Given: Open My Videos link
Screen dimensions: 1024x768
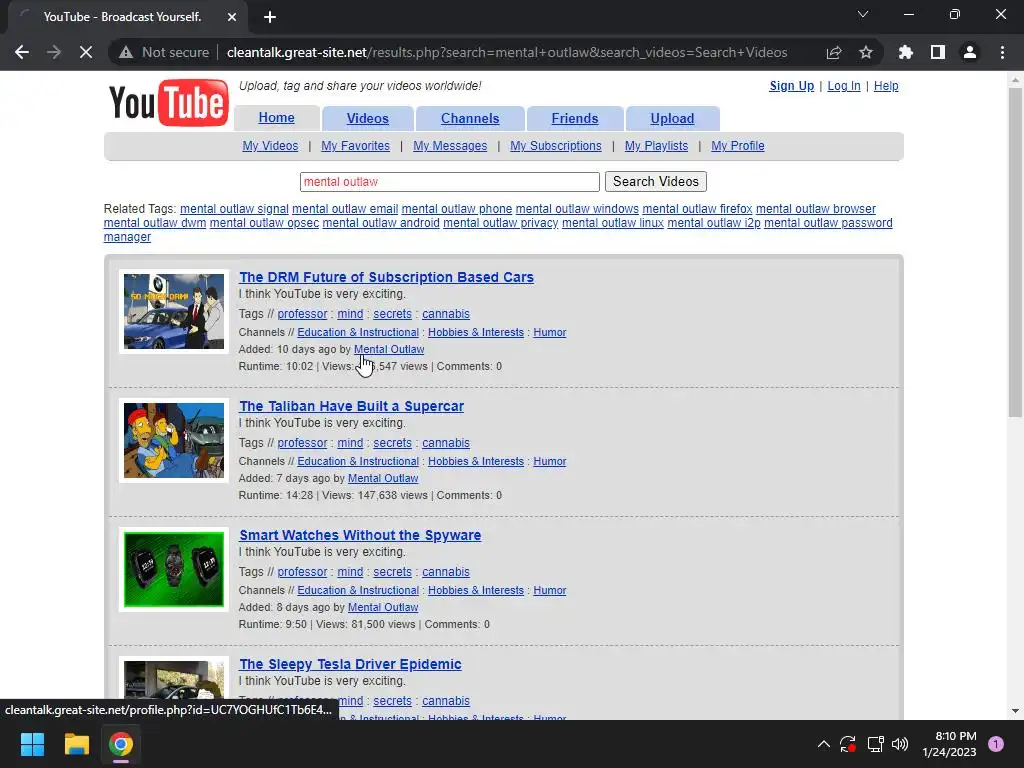Looking at the screenshot, I should 270,146.
